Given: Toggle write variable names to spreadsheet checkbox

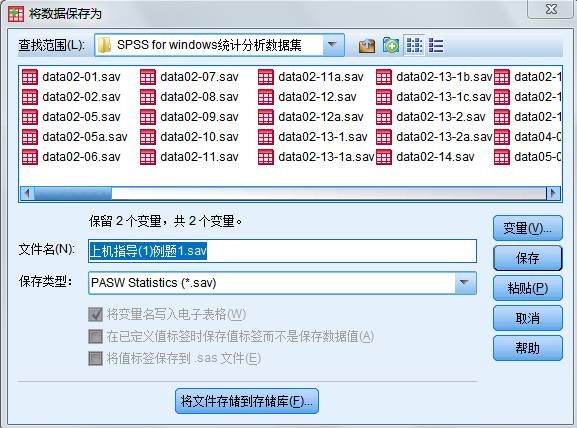Looking at the screenshot, I should pyautogui.click(x=95, y=315).
